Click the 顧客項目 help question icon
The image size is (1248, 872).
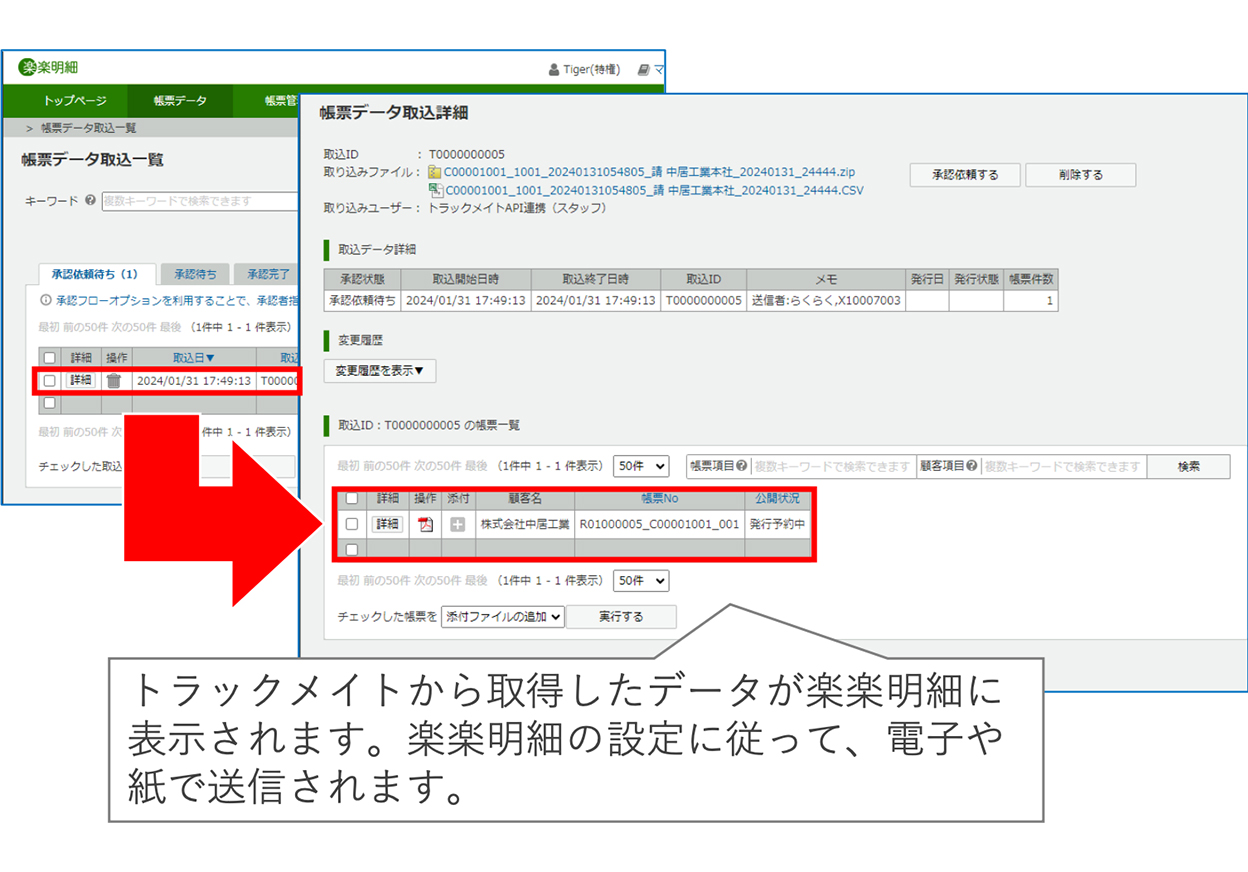point(971,466)
